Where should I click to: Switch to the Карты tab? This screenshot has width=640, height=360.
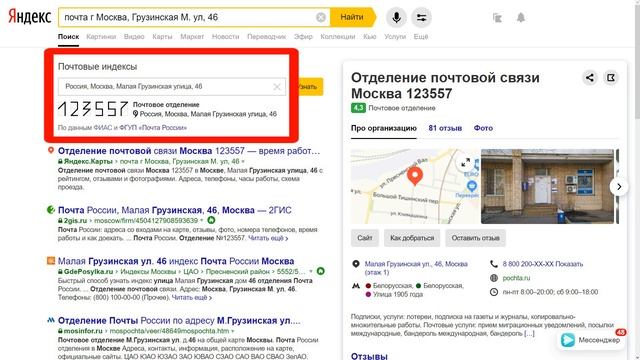coord(162,36)
